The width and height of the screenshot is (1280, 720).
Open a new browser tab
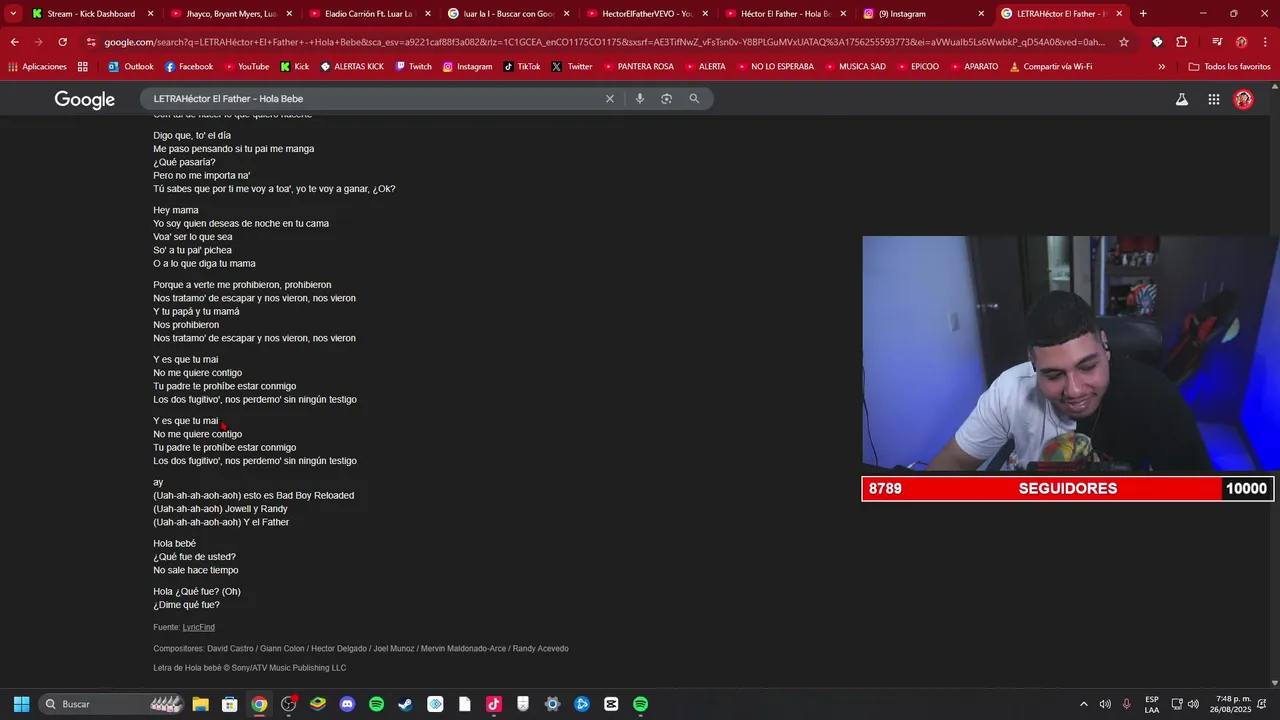coord(1143,14)
